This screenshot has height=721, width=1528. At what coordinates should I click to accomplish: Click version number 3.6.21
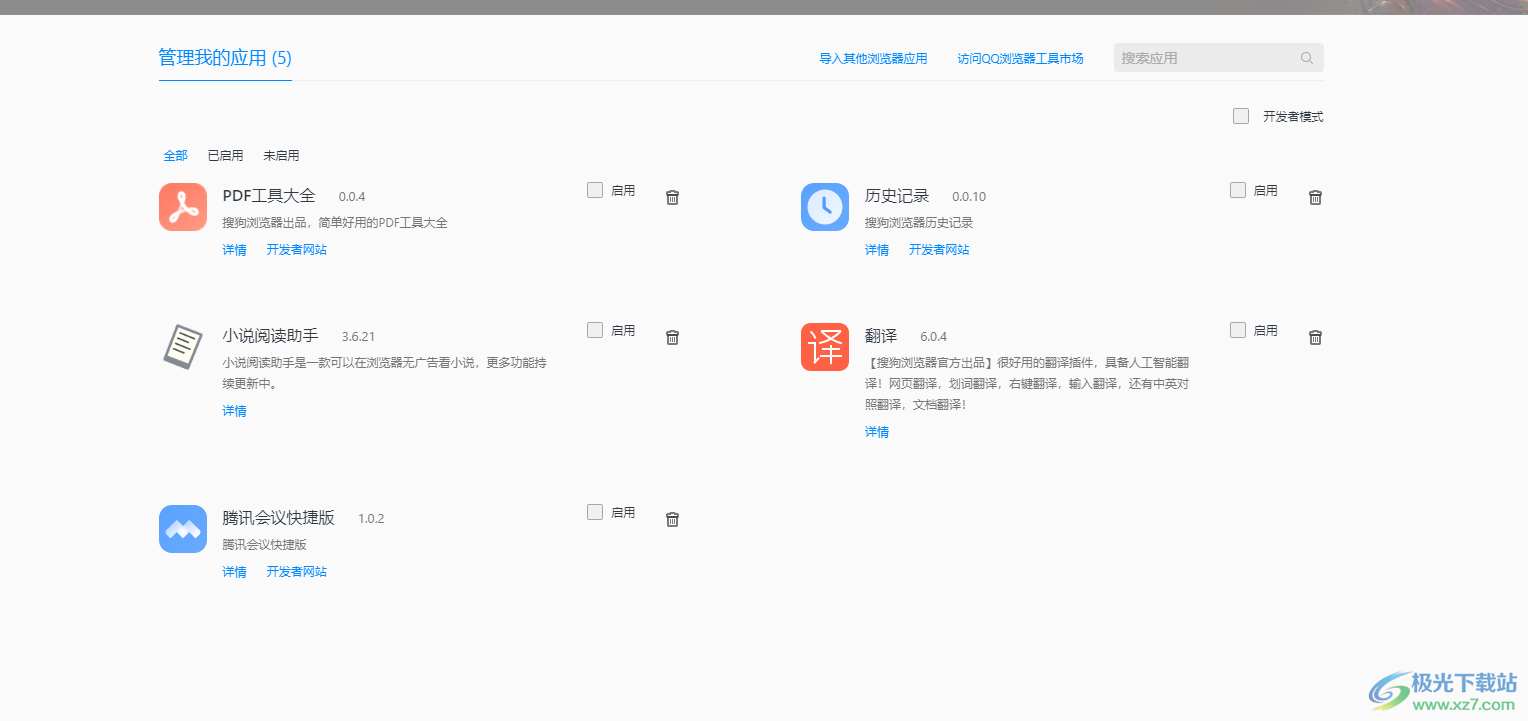(358, 337)
